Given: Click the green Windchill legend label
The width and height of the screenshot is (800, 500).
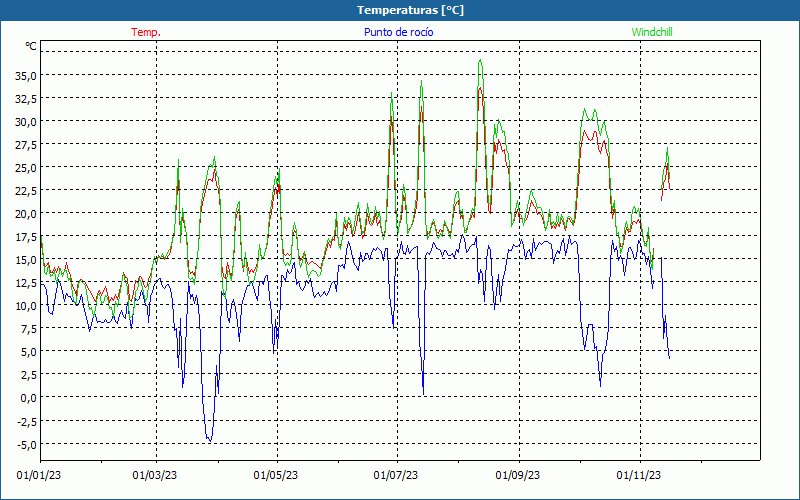Looking at the screenshot, I should (x=652, y=32).
